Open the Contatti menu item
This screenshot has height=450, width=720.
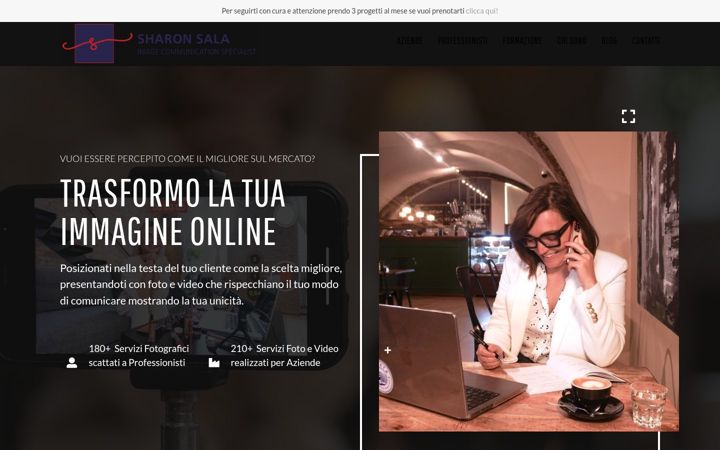coord(646,40)
